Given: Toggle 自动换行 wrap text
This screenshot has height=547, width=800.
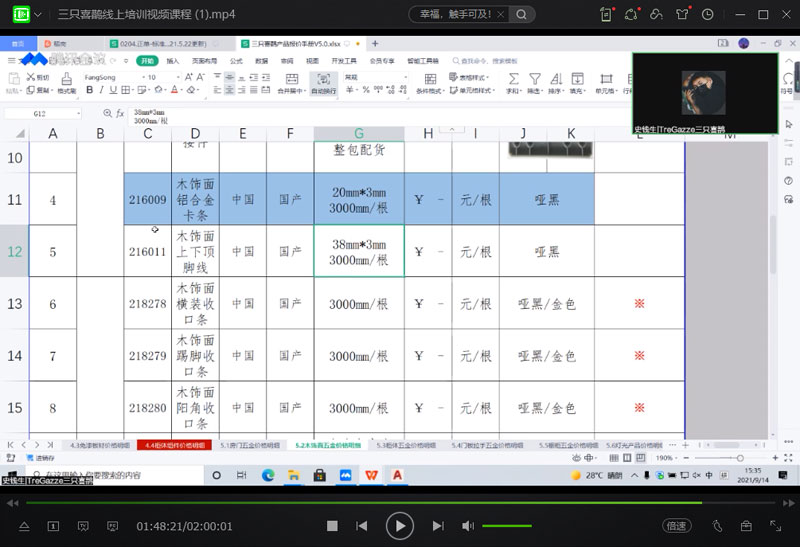Looking at the screenshot, I should click(x=323, y=83).
